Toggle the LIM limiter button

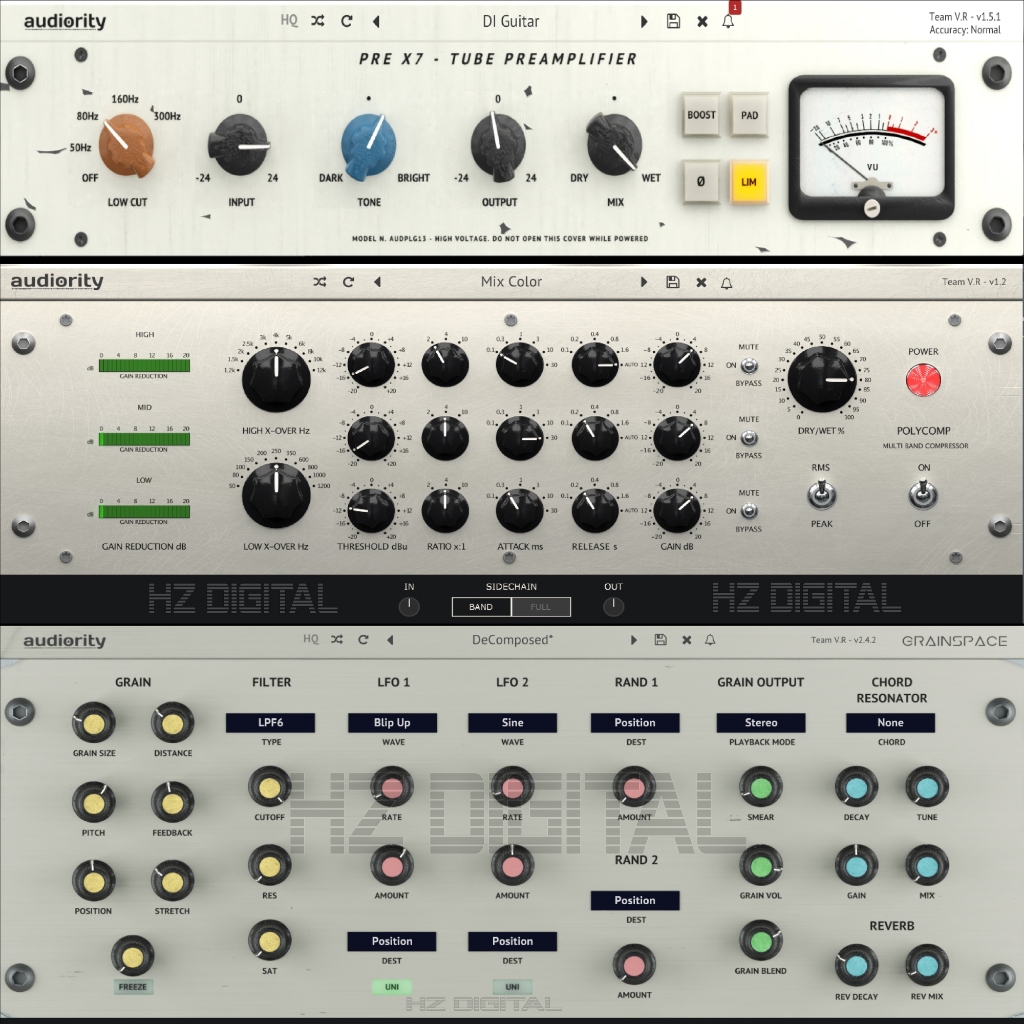[748, 182]
